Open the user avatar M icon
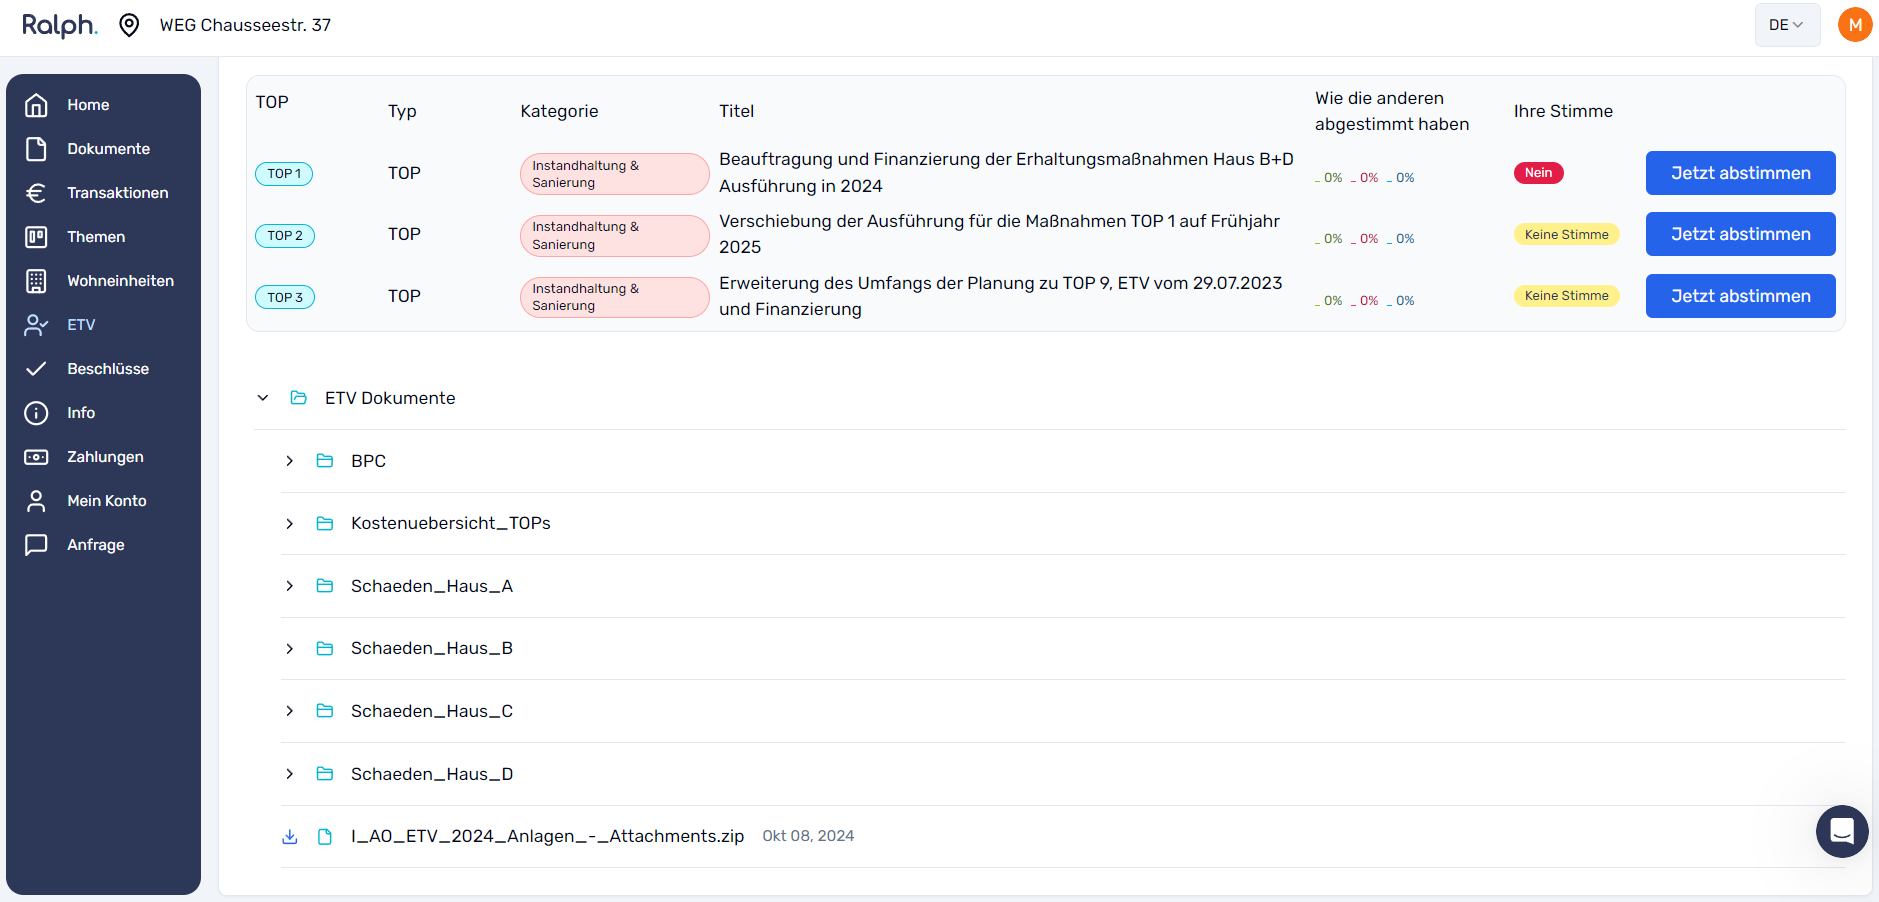 [1855, 25]
